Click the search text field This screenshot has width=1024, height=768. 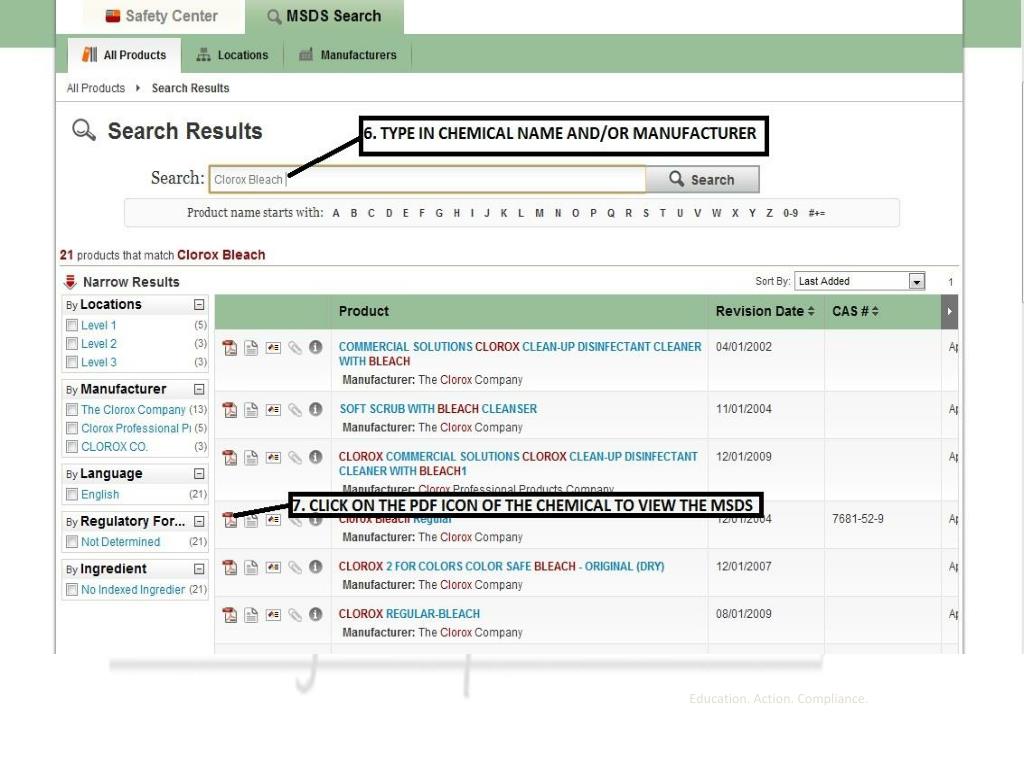(x=427, y=179)
